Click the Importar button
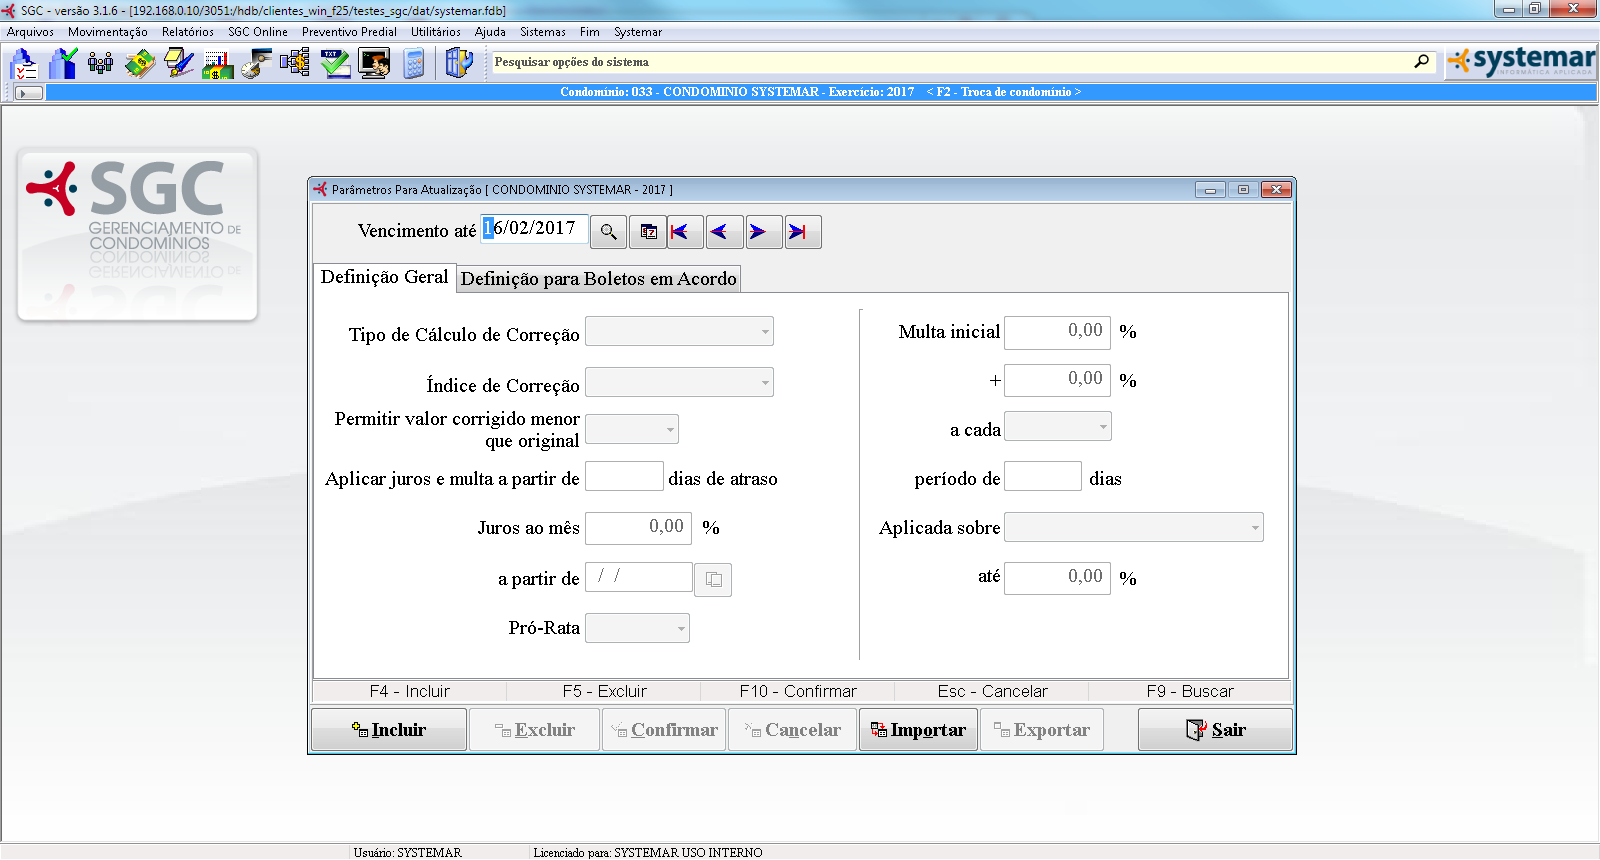 tap(918, 730)
